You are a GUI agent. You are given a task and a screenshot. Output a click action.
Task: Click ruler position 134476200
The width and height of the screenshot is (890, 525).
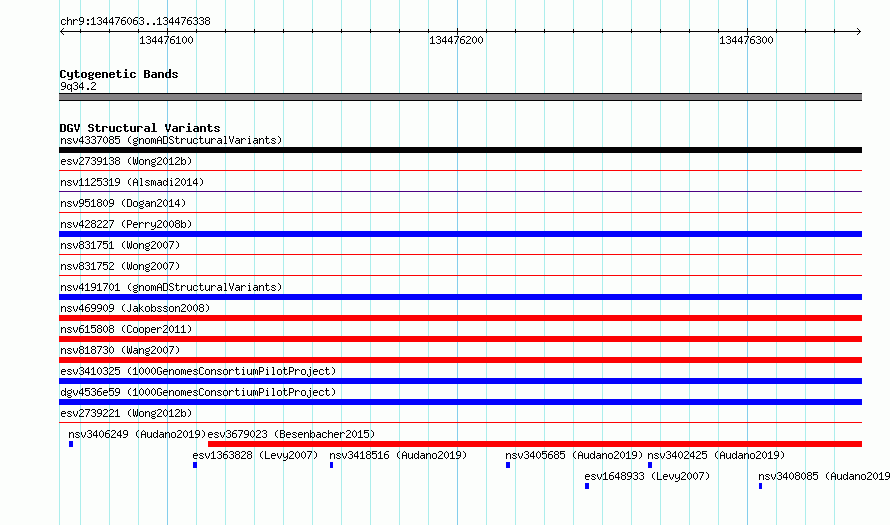[456, 40]
